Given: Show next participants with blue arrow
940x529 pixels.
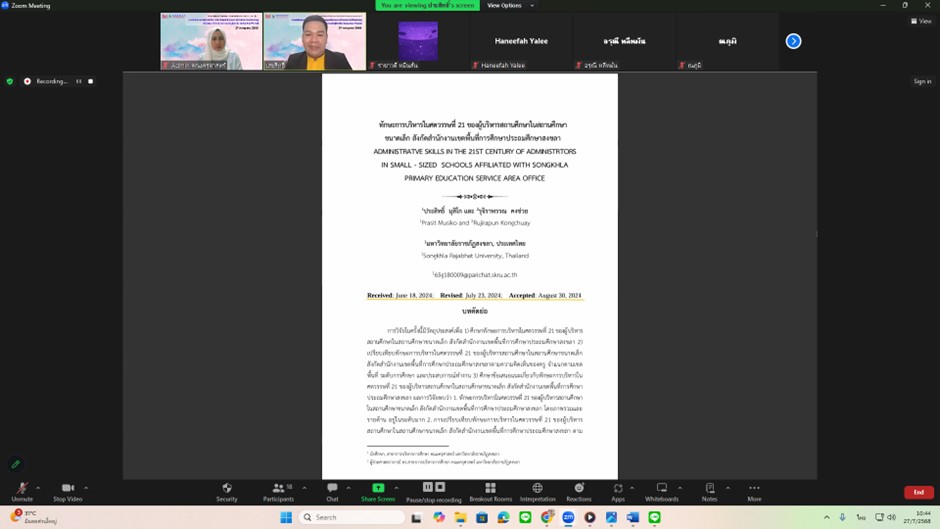Looking at the screenshot, I should click(x=793, y=41).
